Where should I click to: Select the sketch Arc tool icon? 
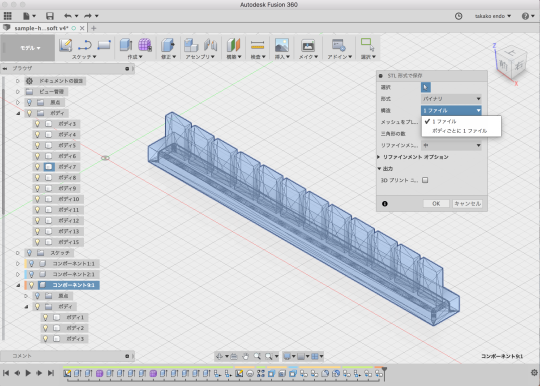(85, 45)
